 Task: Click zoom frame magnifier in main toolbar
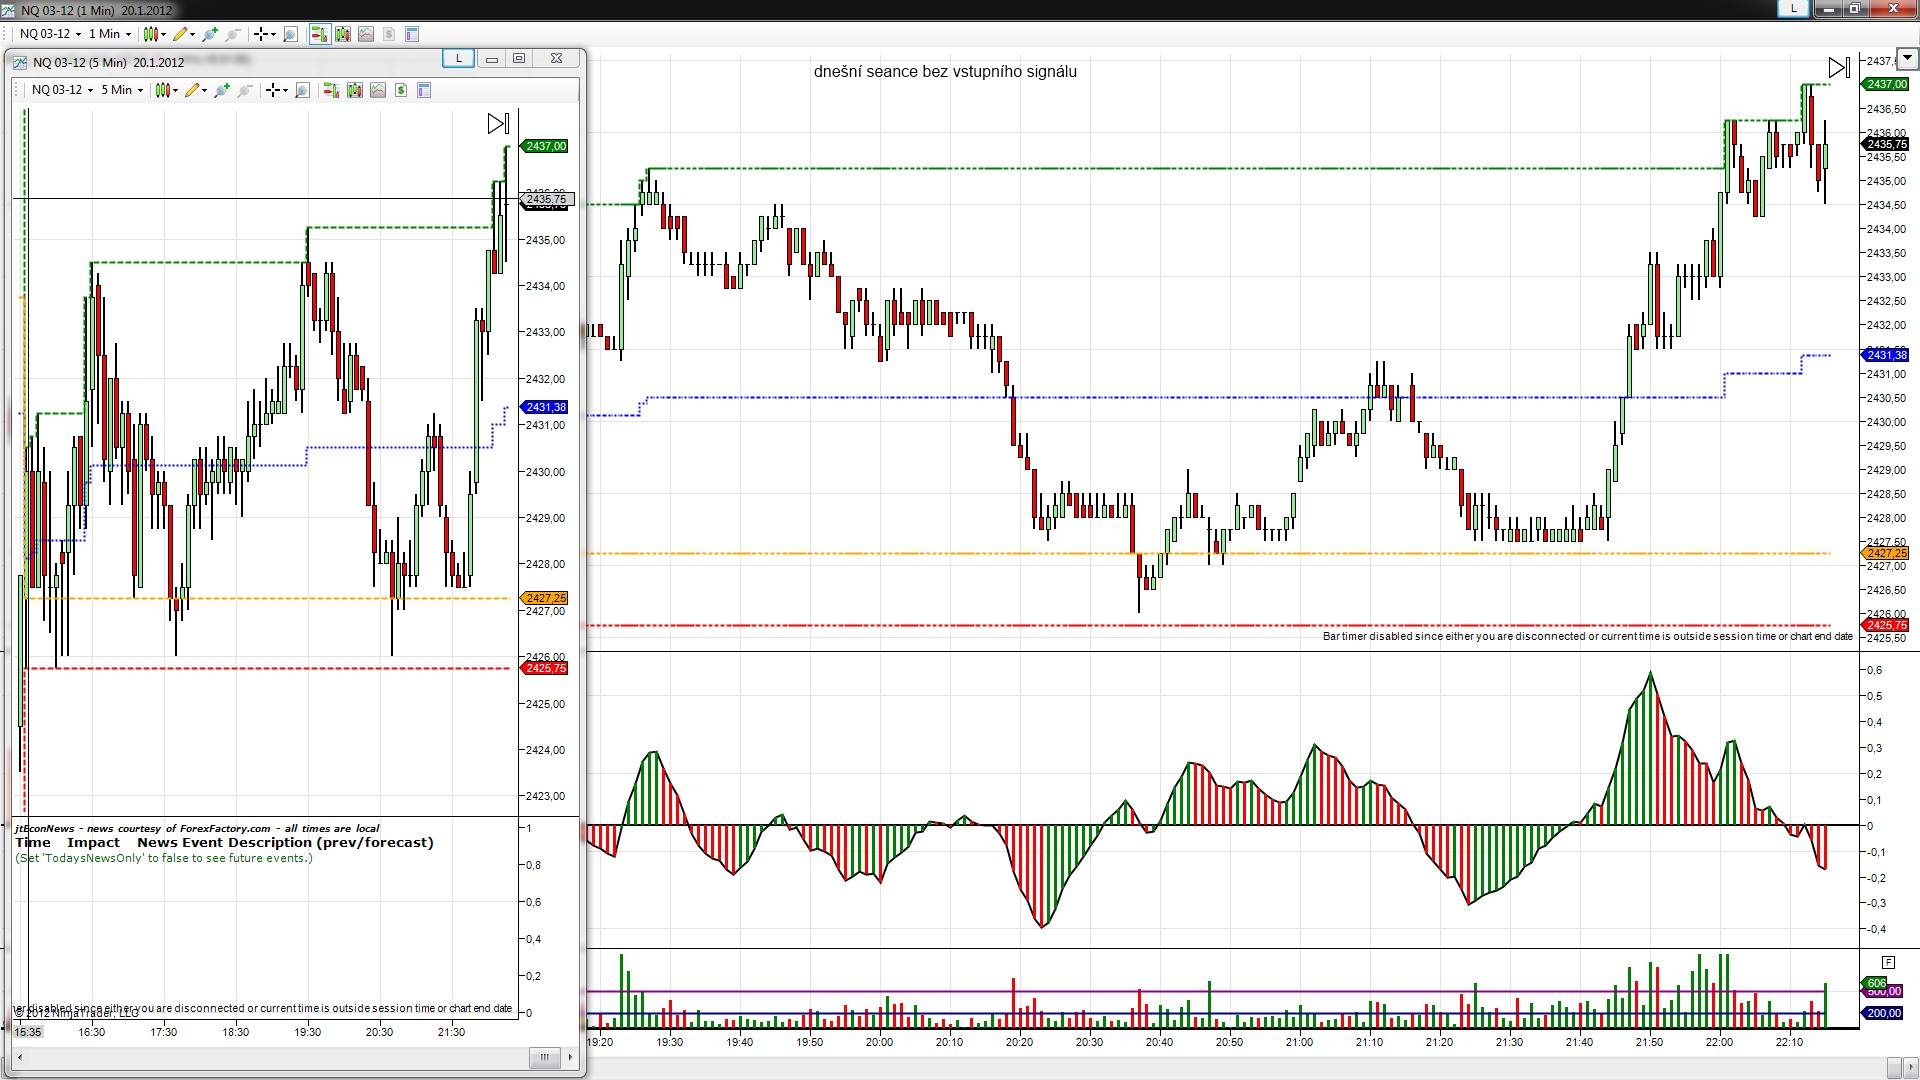291,34
